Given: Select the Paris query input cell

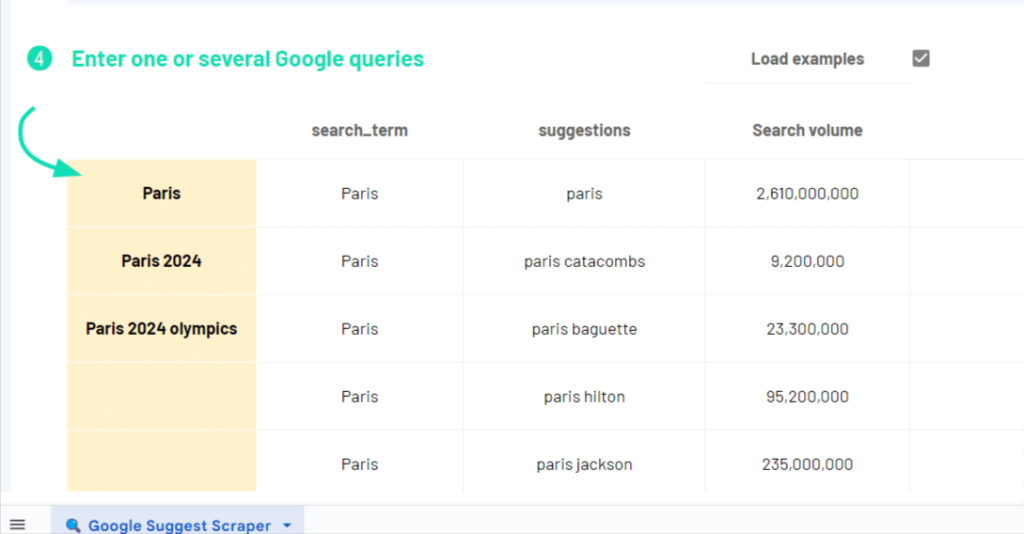Looking at the screenshot, I should pyautogui.click(x=161, y=193).
